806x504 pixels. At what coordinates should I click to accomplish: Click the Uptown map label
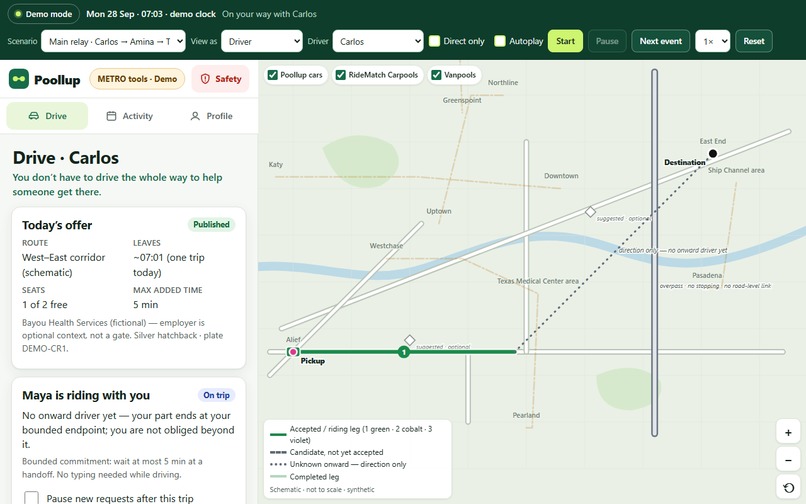pos(438,211)
